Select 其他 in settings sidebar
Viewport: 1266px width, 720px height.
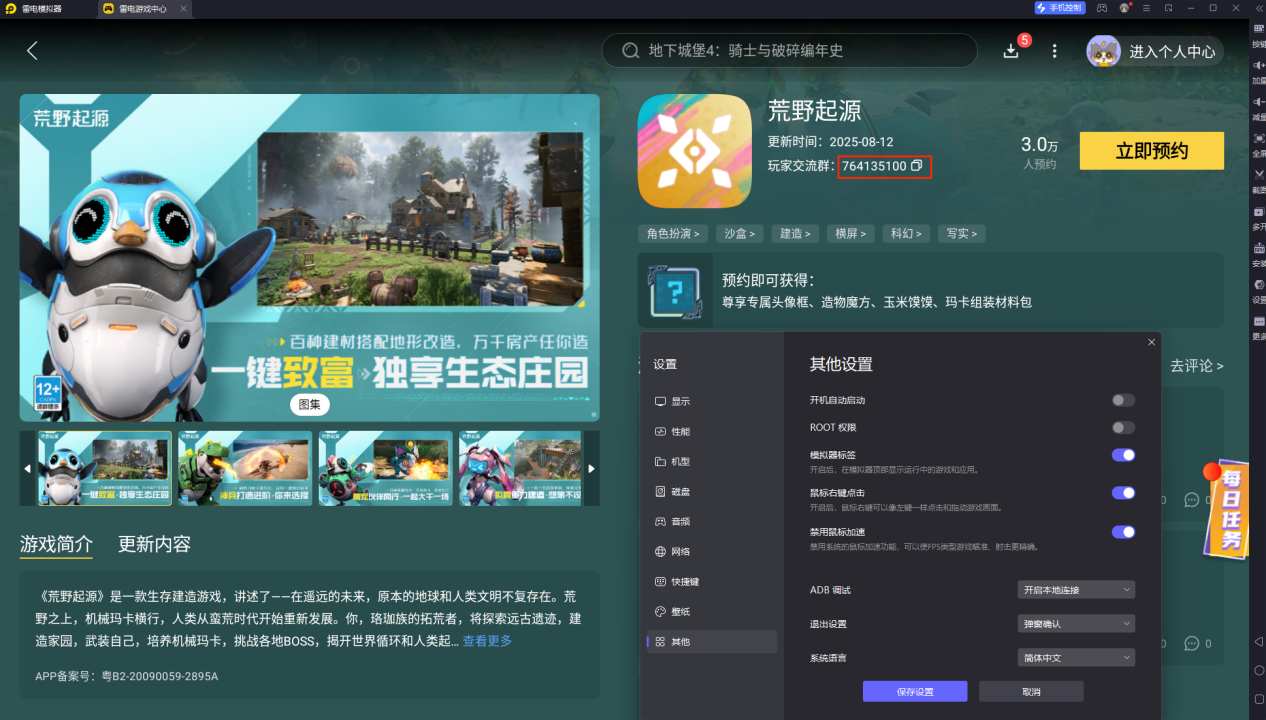point(711,642)
